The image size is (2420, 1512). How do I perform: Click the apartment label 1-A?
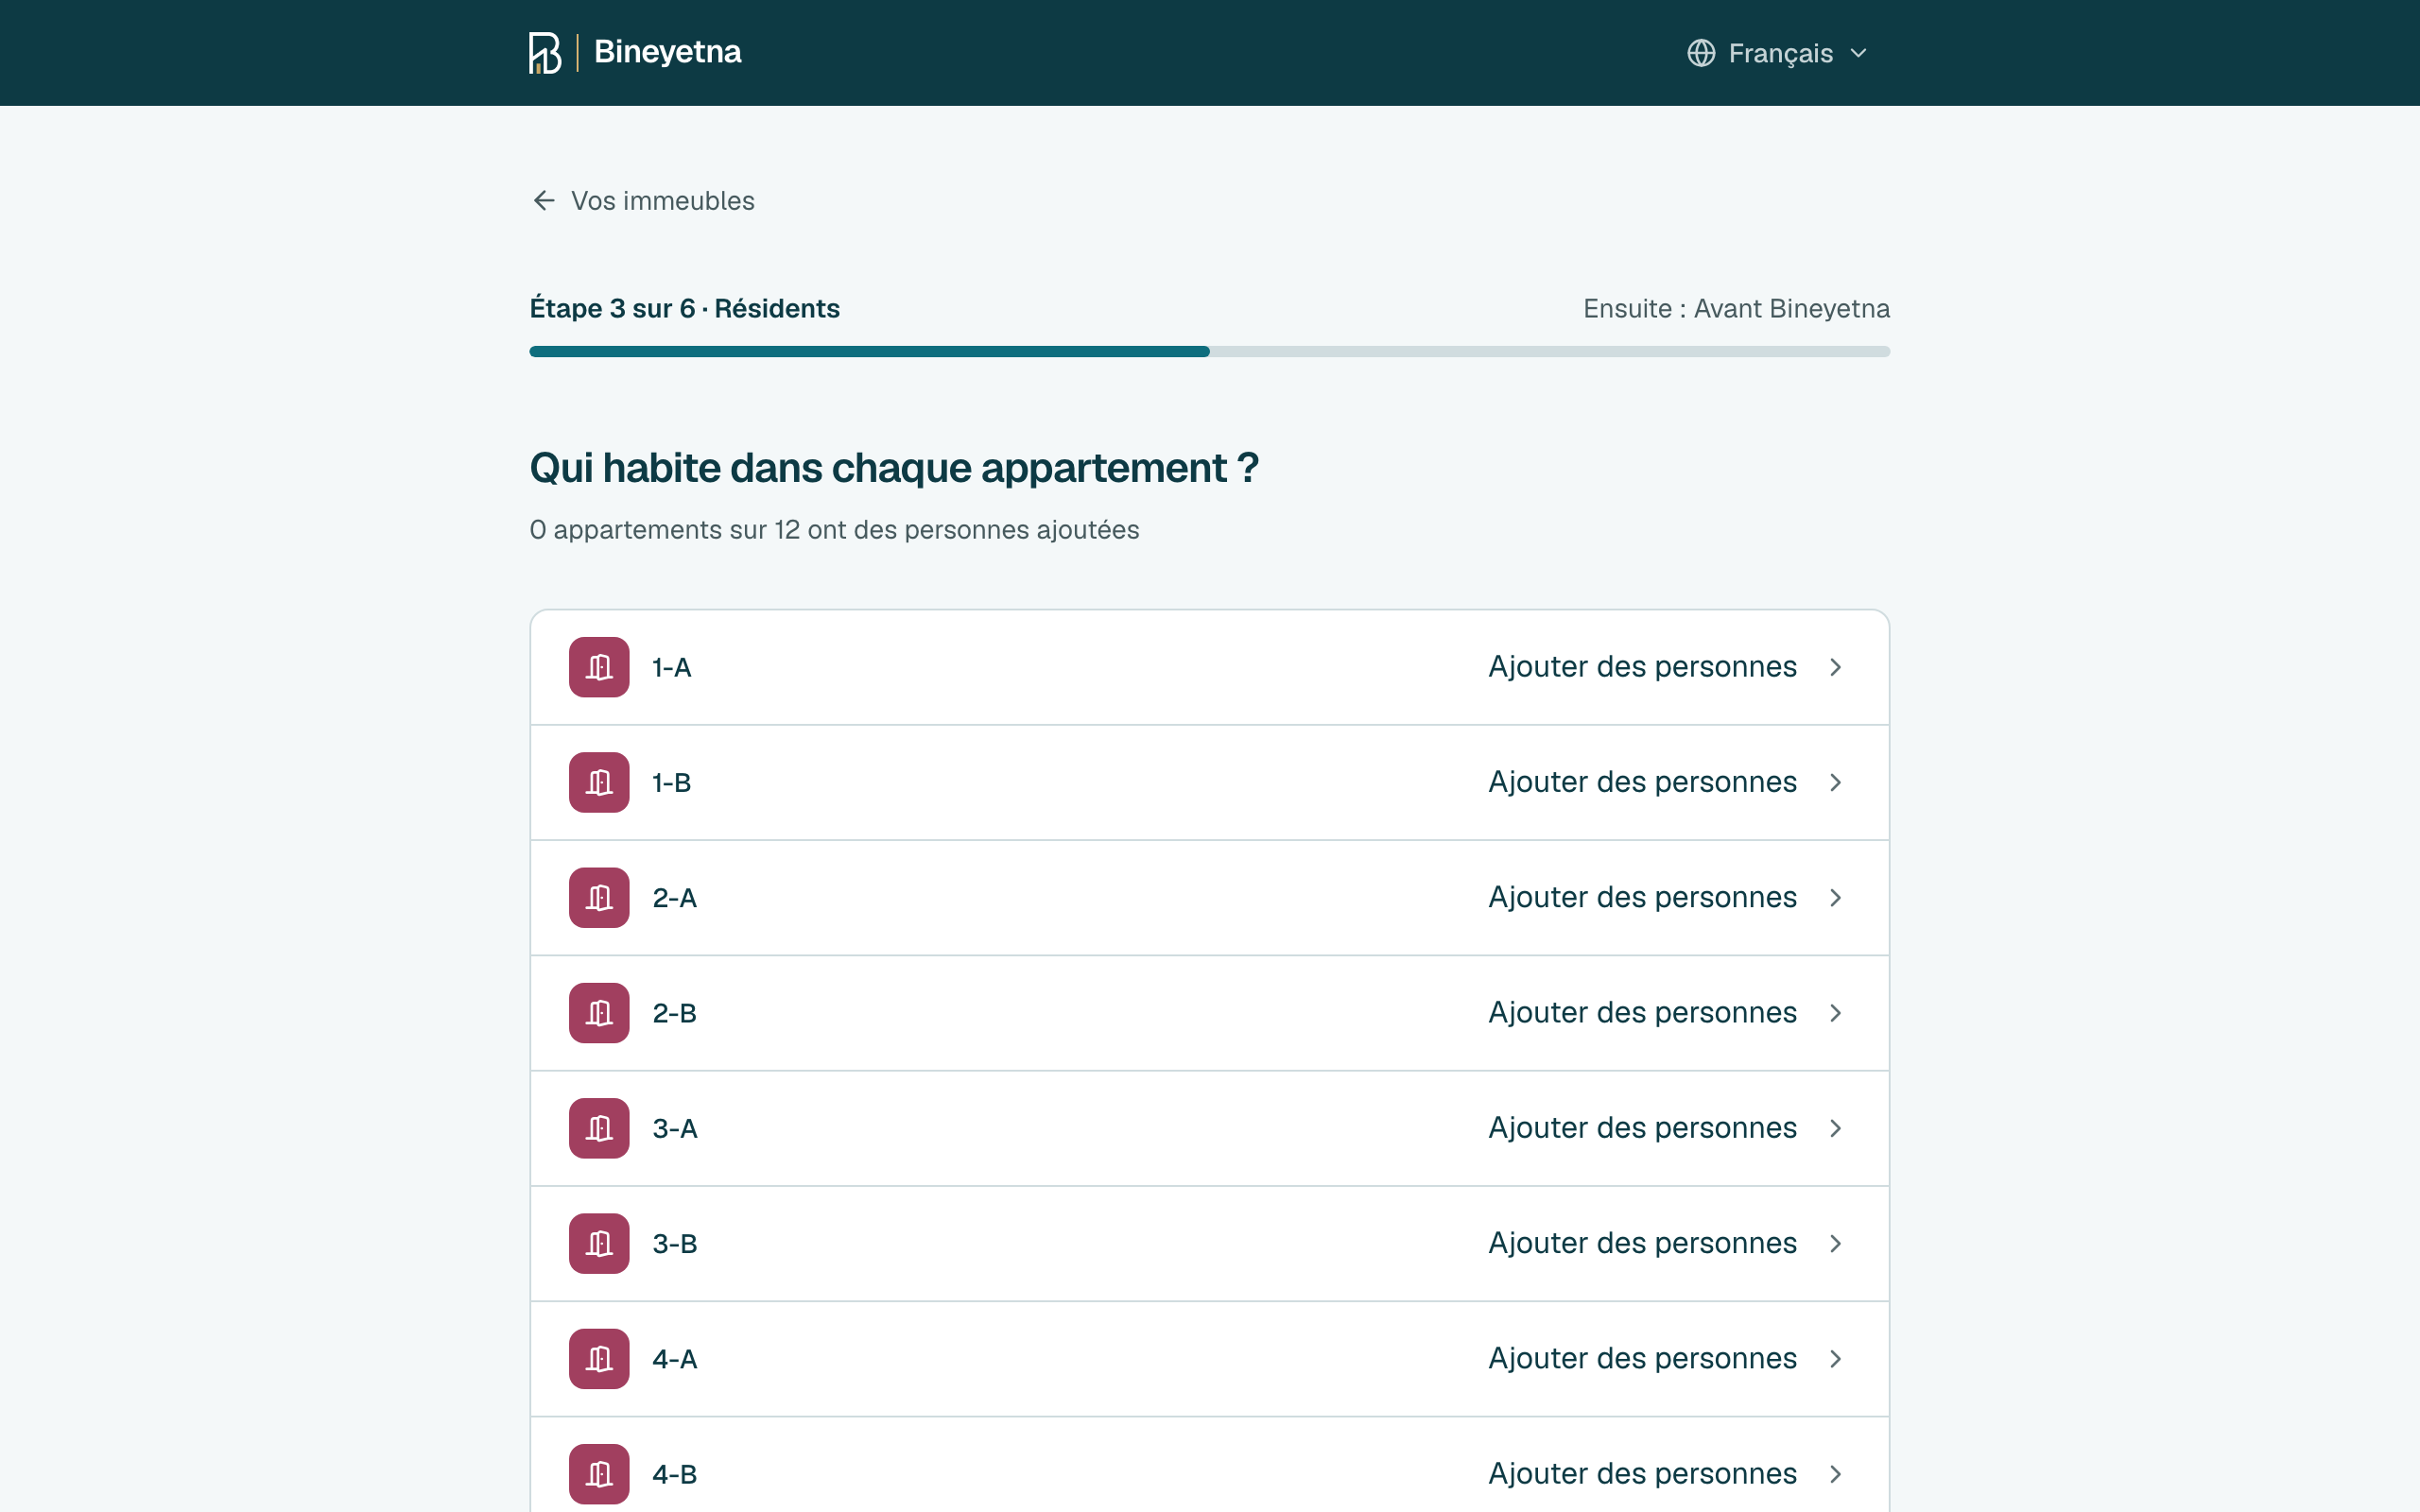[x=672, y=667]
